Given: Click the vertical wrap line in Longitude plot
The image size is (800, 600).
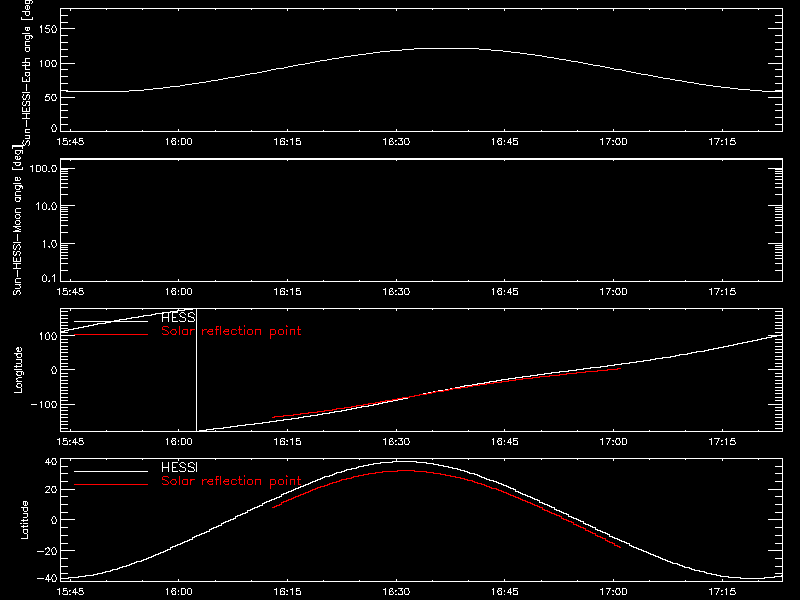Looking at the screenshot, I should click(x=196, y=370).
